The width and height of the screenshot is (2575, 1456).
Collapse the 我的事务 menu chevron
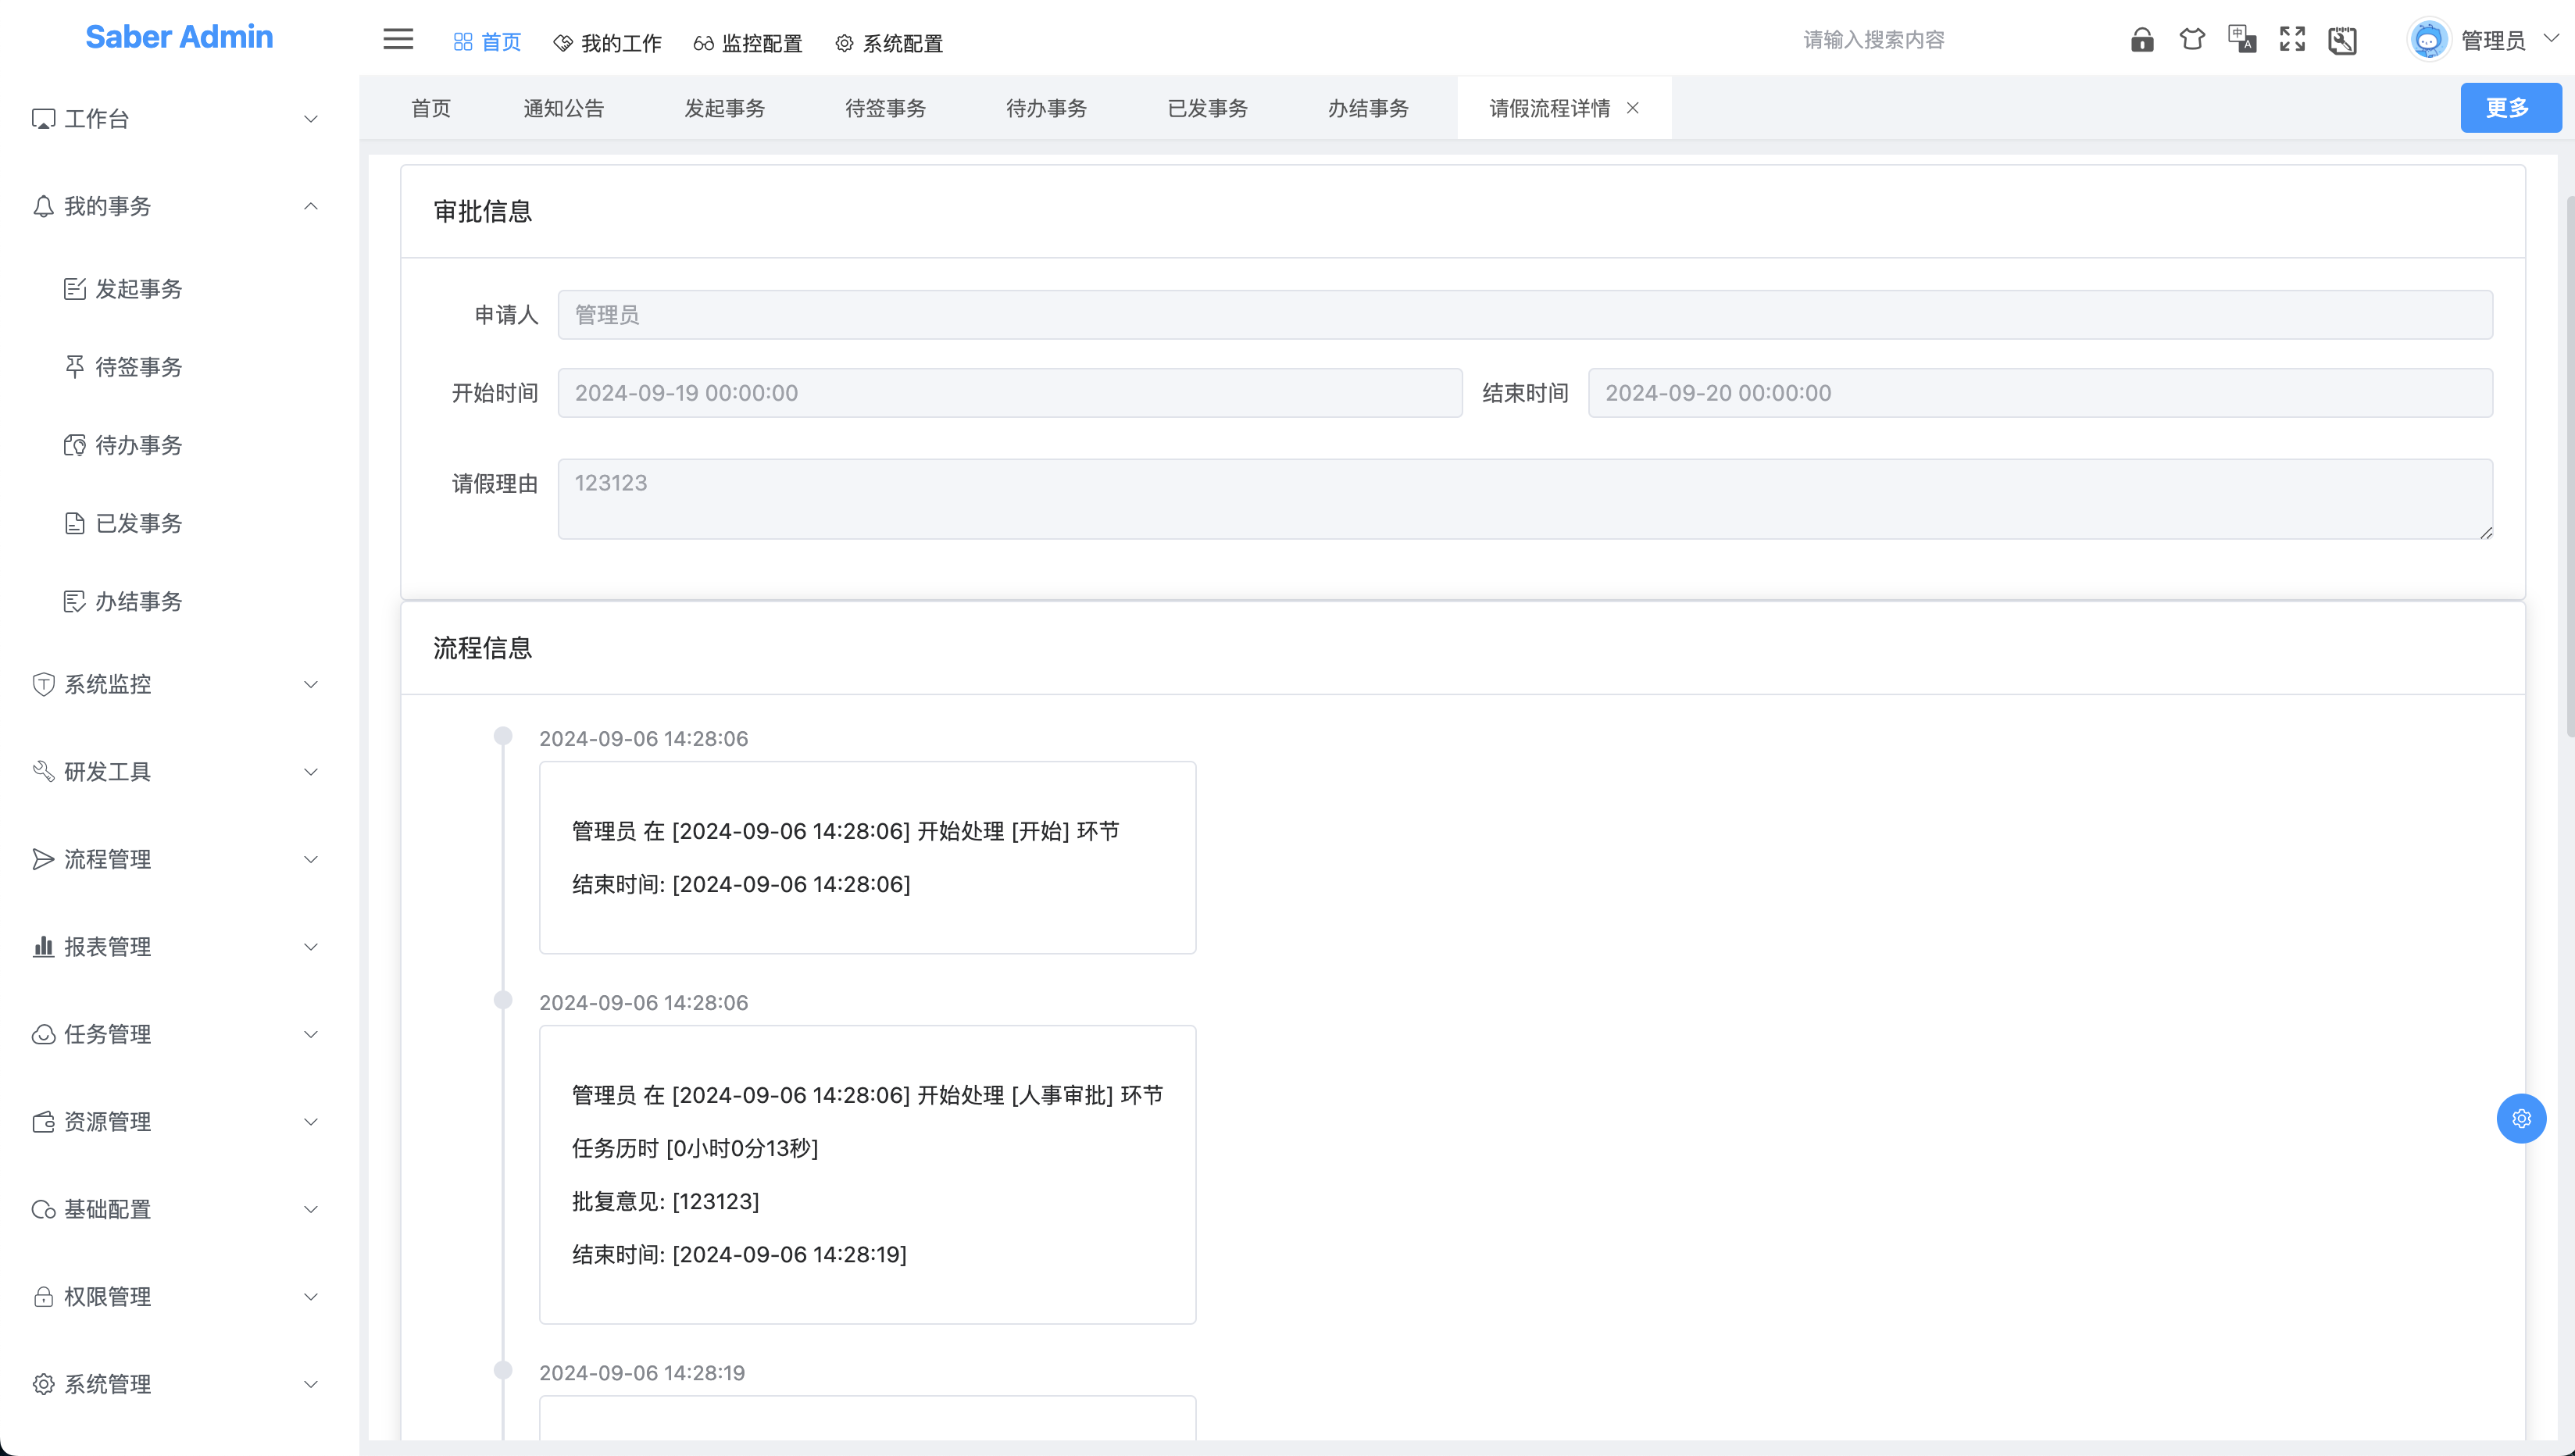311,206
